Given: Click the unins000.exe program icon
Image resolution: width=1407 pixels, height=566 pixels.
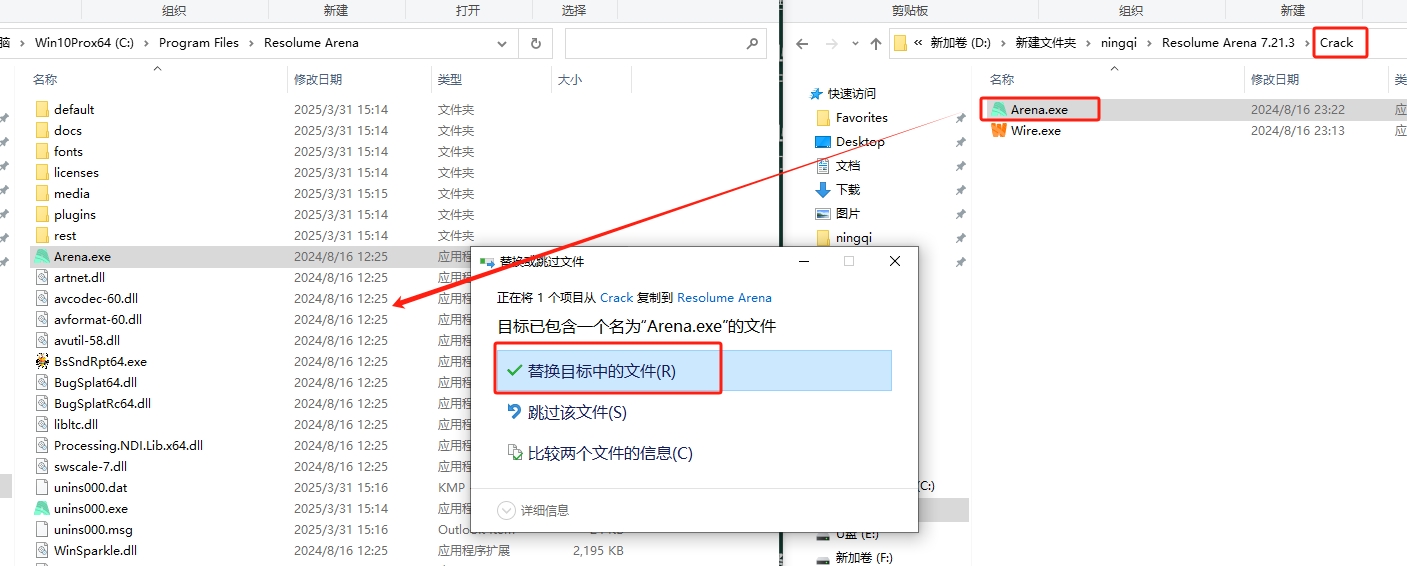Looking at the screenshot, I should [42, 508].
